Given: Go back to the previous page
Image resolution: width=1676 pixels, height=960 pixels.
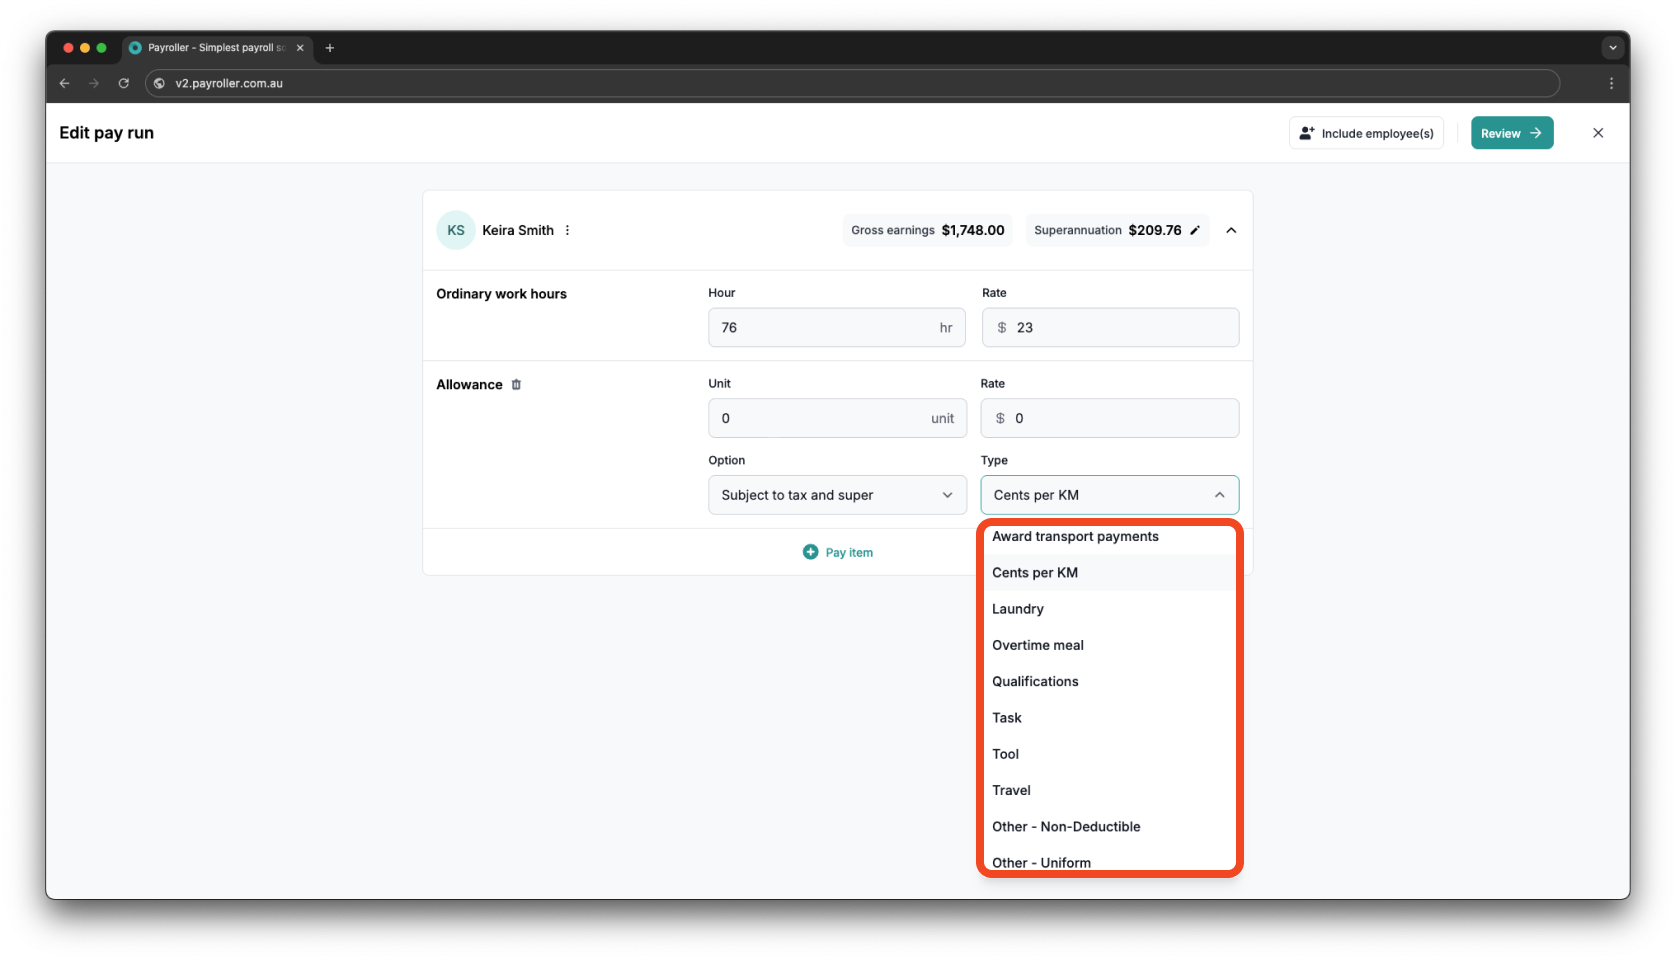Looking at the screenshot, I should pos(65,84).
